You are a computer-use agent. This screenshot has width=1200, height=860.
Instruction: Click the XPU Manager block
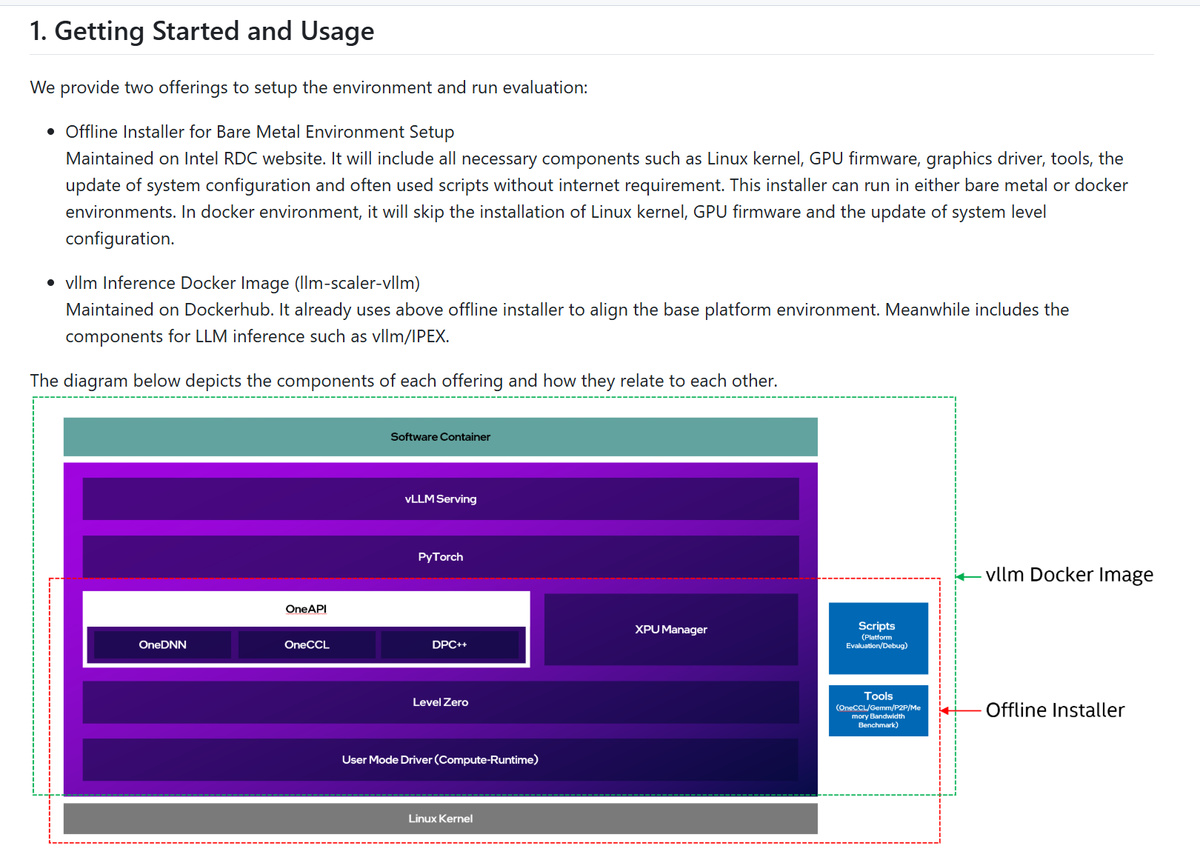click(x=671, y=630)
